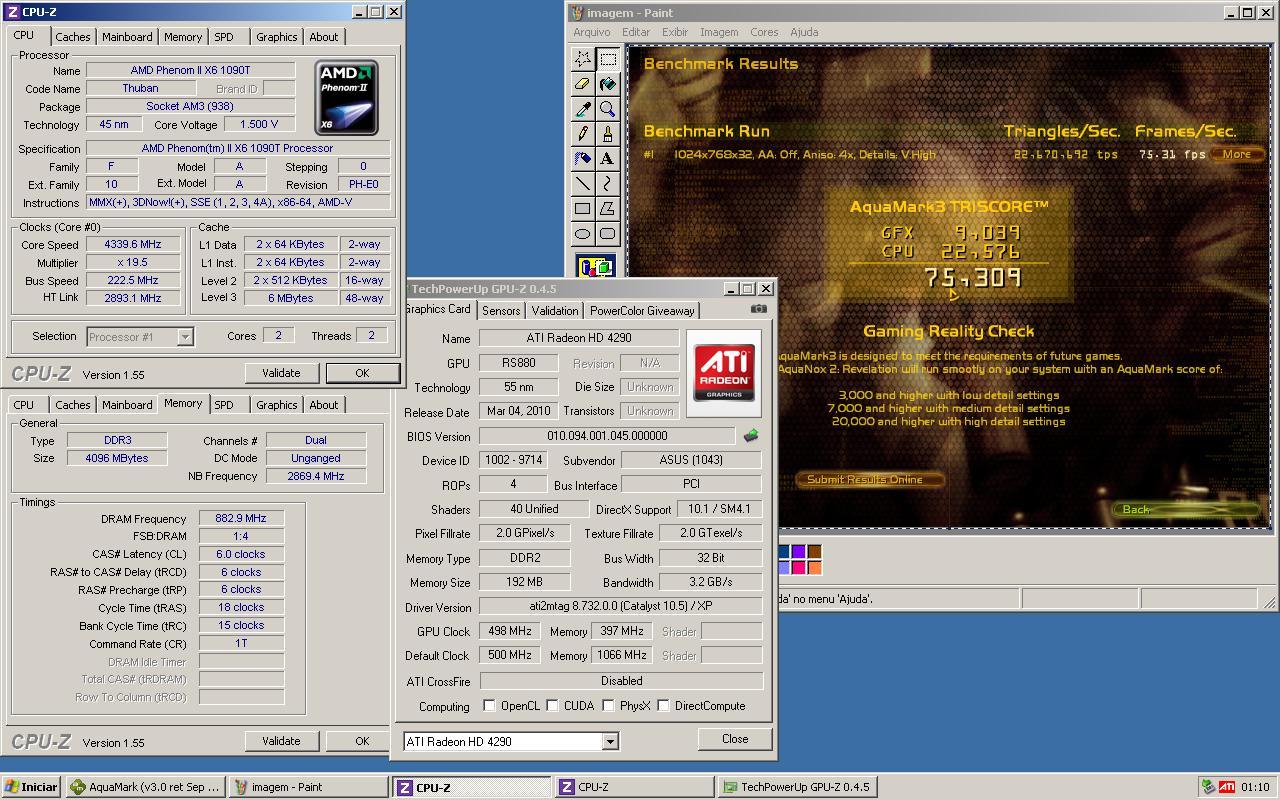The width and height of the screenshot is (1280, 800).
Task: Switch to AquaMark taskbar button
Action: pos(146,787)
